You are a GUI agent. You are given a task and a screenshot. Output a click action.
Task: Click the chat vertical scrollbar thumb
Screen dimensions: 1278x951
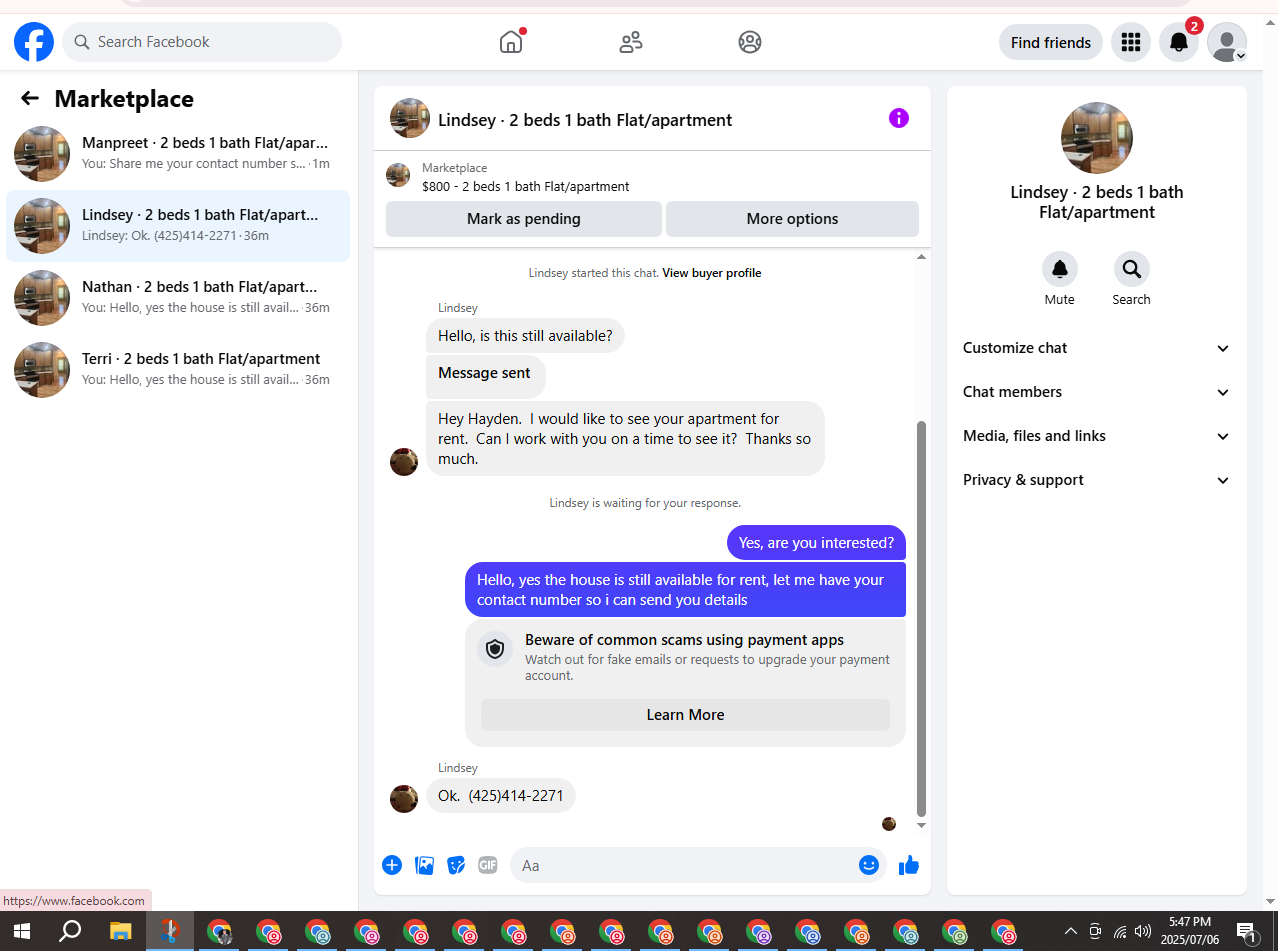[x=922, y=618]
